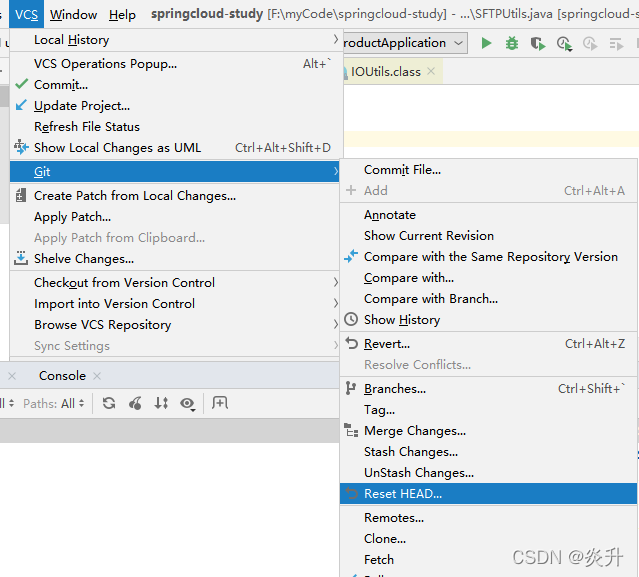The image size is (639, 577).
Task: Click the green Run button in toolbar
Action: tap(486, 43)
